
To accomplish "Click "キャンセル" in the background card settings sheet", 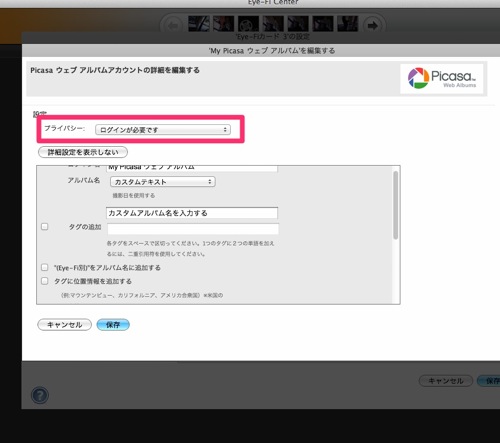I will click(446, 381).
